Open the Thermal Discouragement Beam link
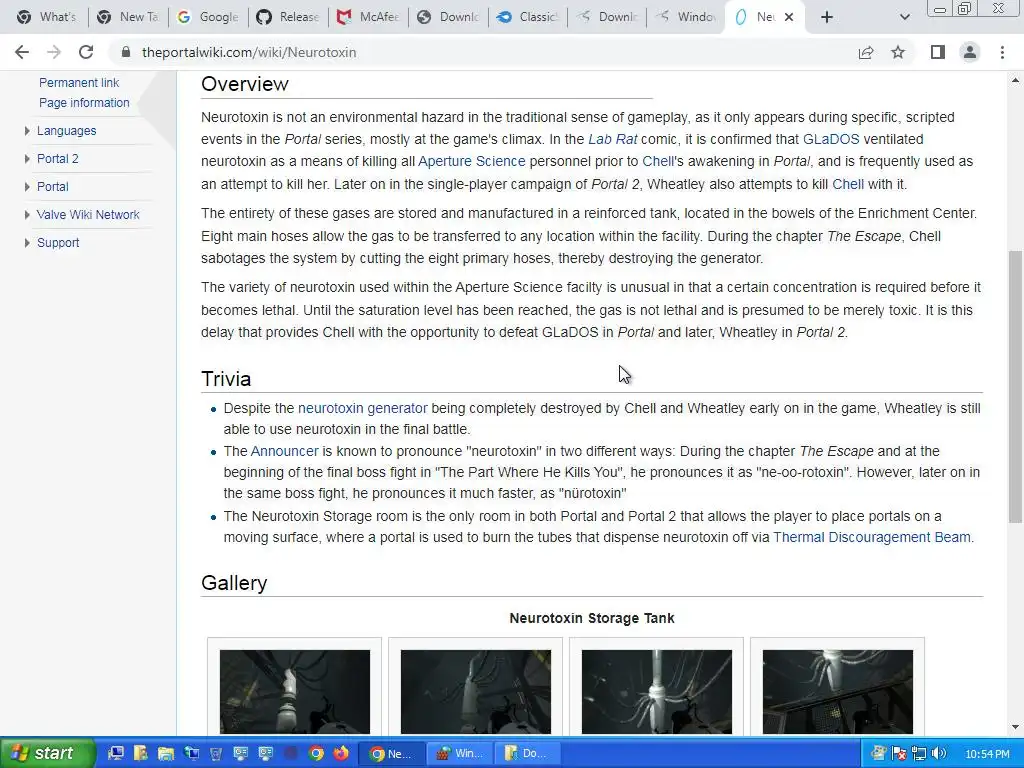1024x768 pixels. [x=872, y=537]
